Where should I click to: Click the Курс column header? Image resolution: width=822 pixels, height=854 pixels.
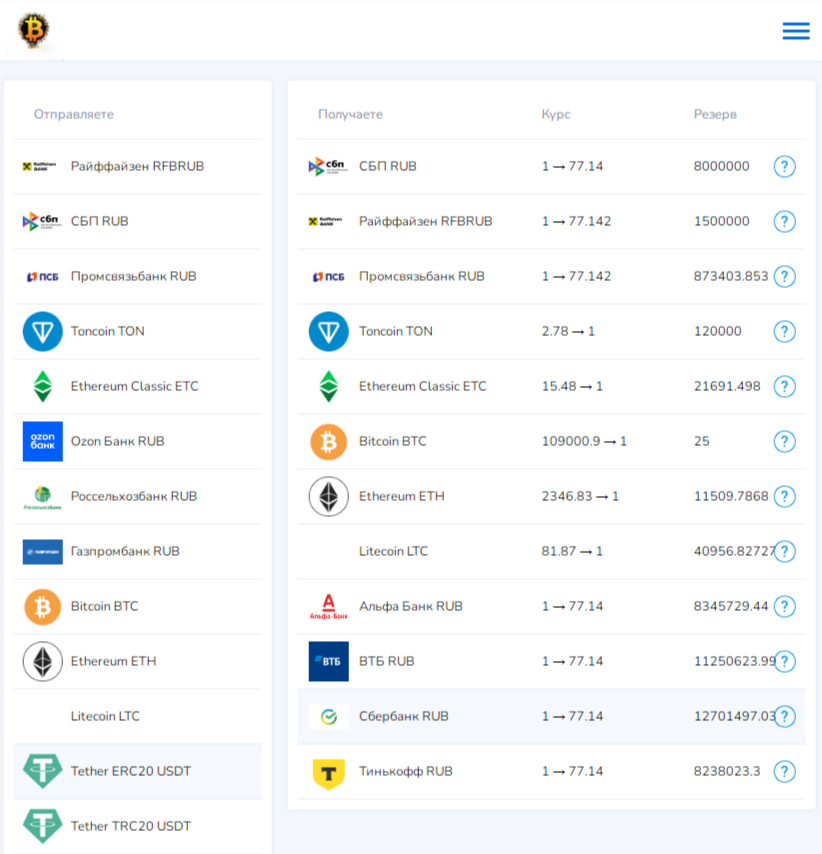(556, 114)
